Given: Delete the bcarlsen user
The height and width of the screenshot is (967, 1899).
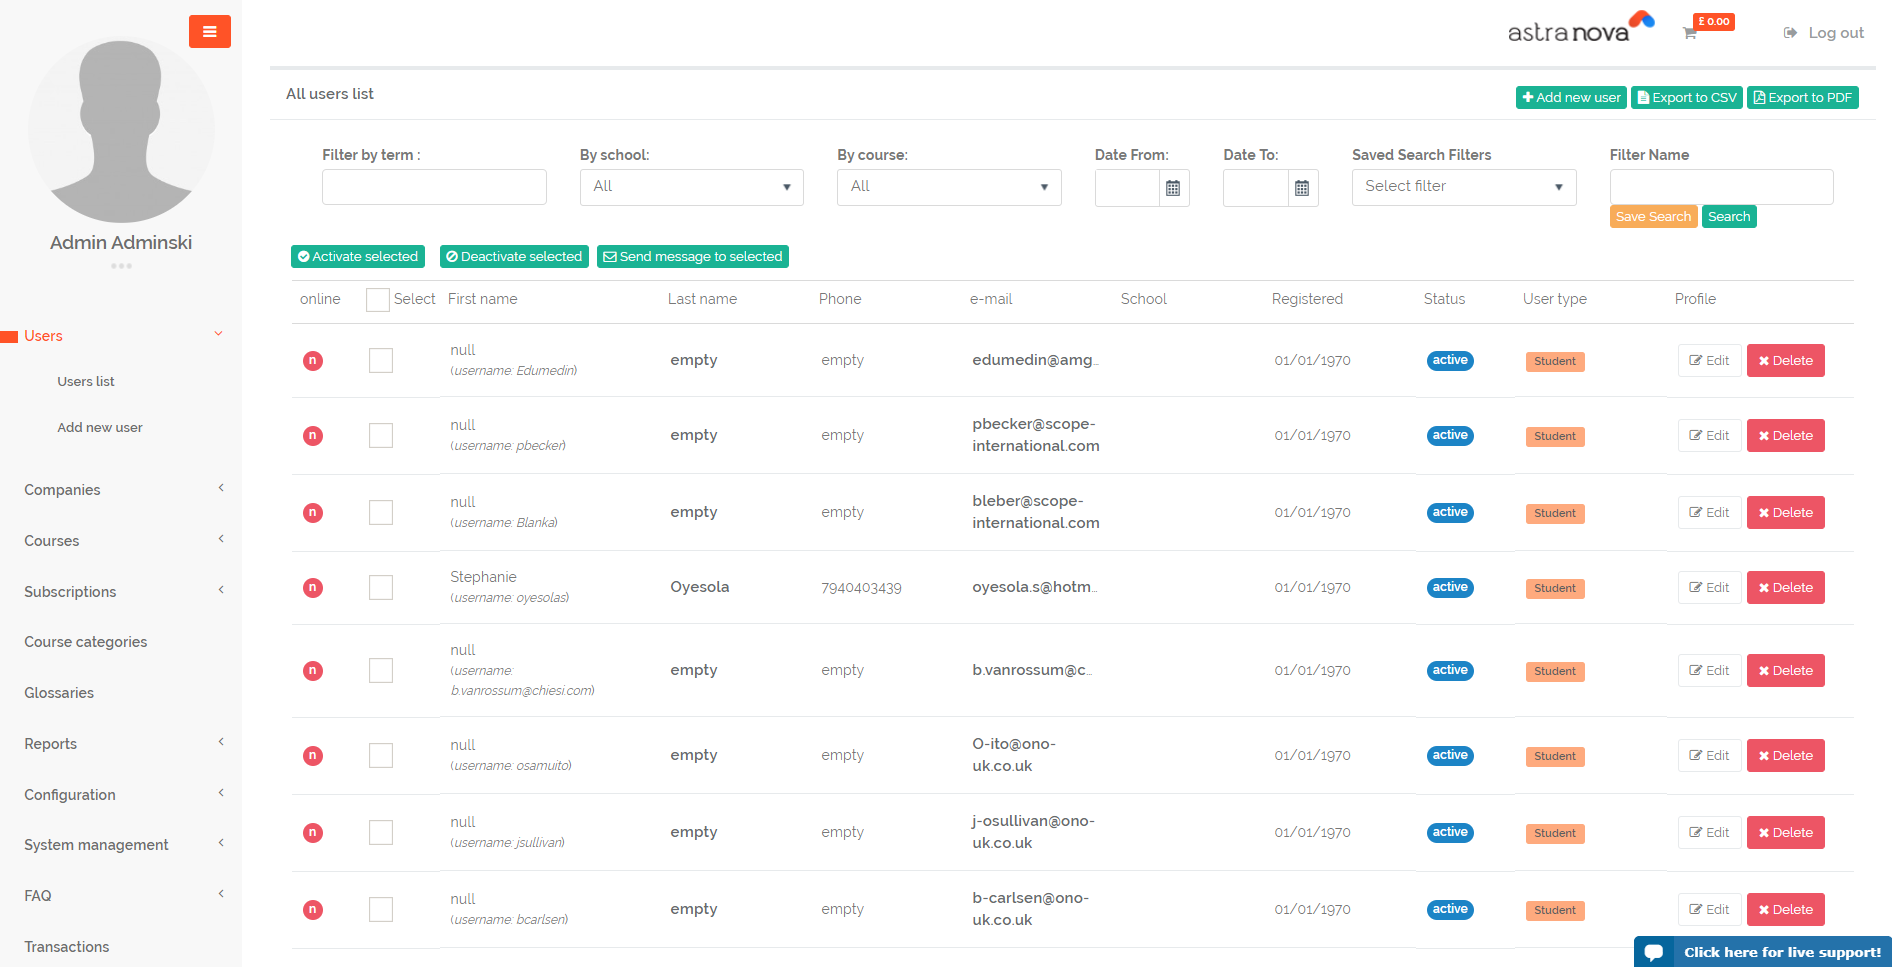Looking at the screenshot, I should coord(1786,910).
